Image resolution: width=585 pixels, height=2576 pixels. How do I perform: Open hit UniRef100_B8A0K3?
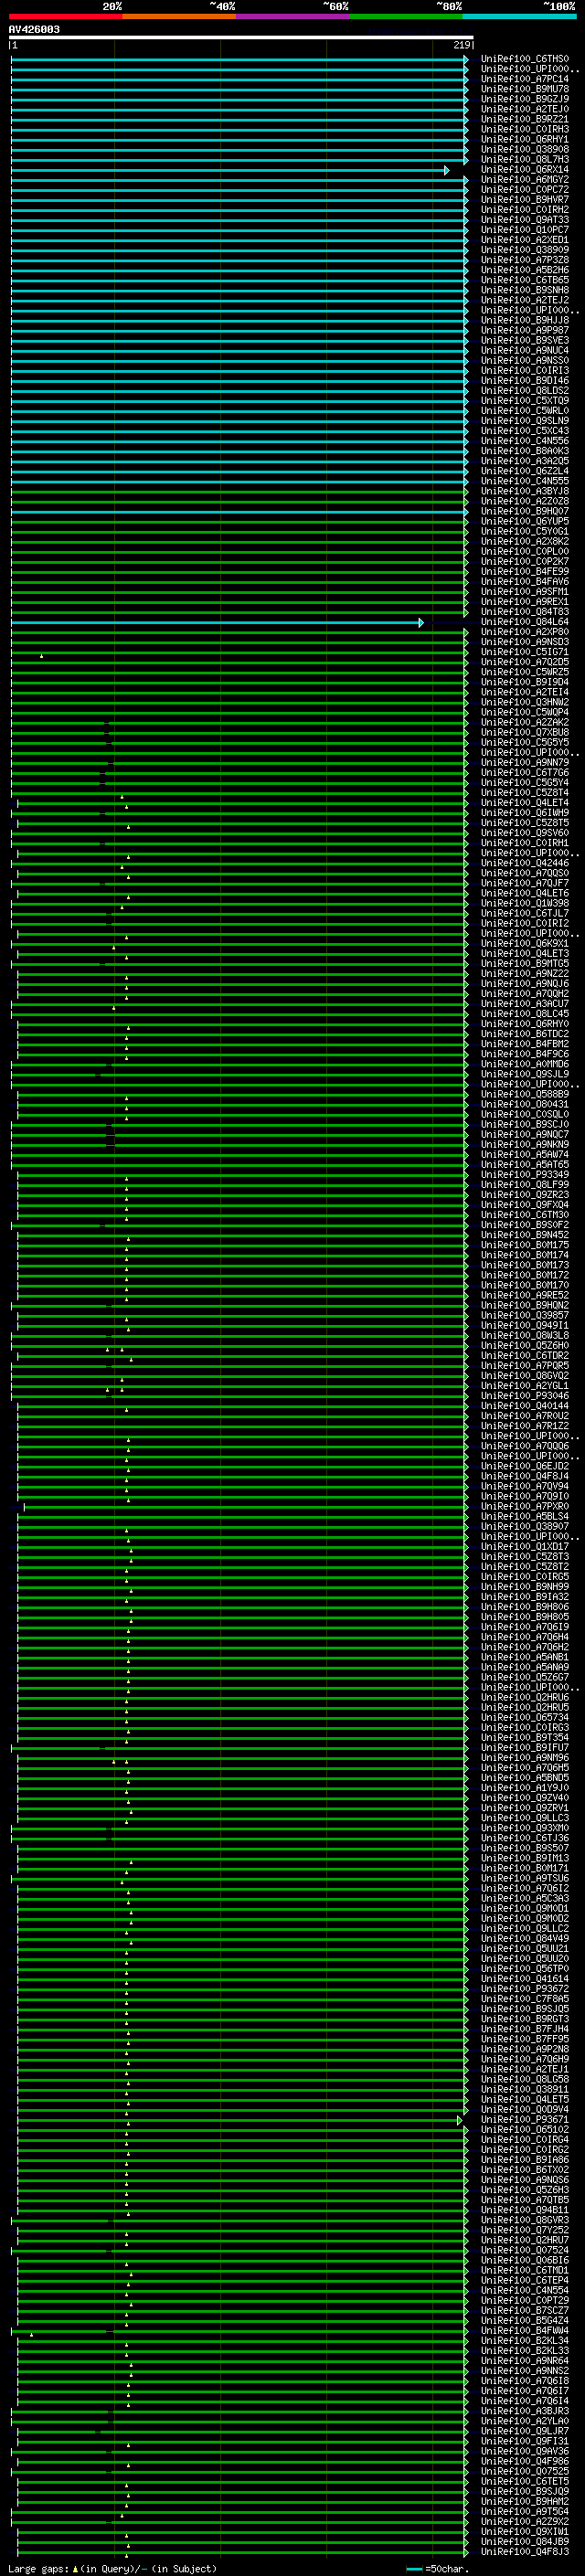click(x=525, y=450)
